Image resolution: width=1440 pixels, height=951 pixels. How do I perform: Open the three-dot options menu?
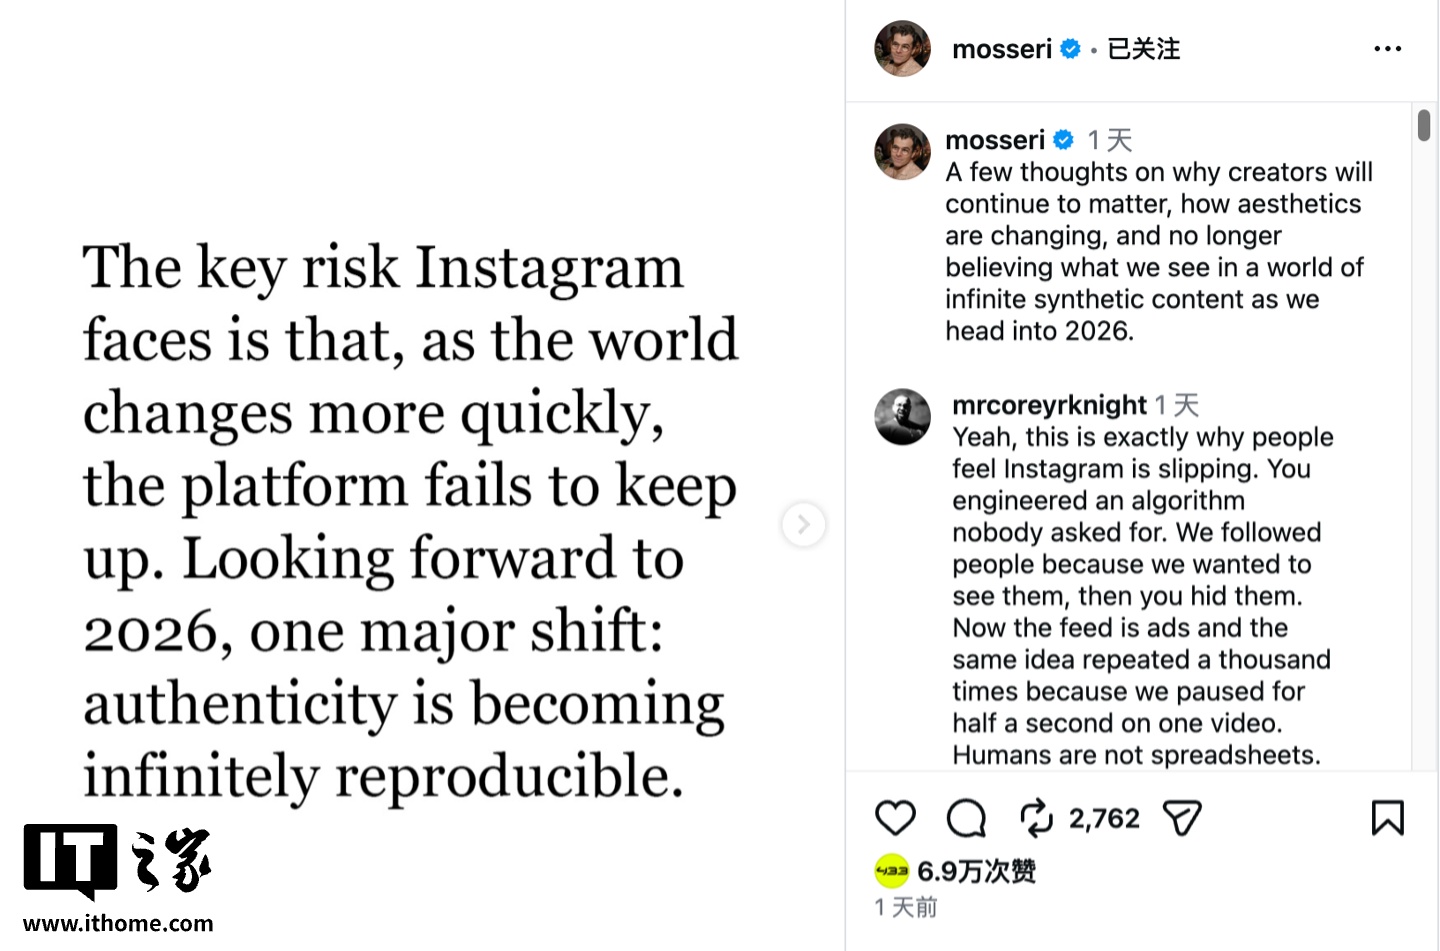pos(1387,48)
